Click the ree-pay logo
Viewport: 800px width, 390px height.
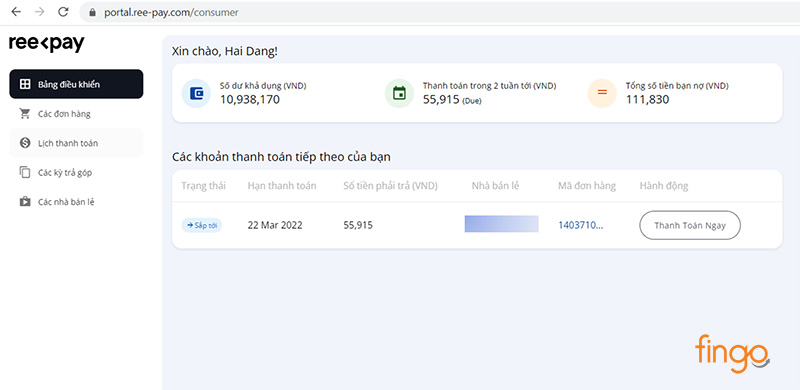click(46, 44)
